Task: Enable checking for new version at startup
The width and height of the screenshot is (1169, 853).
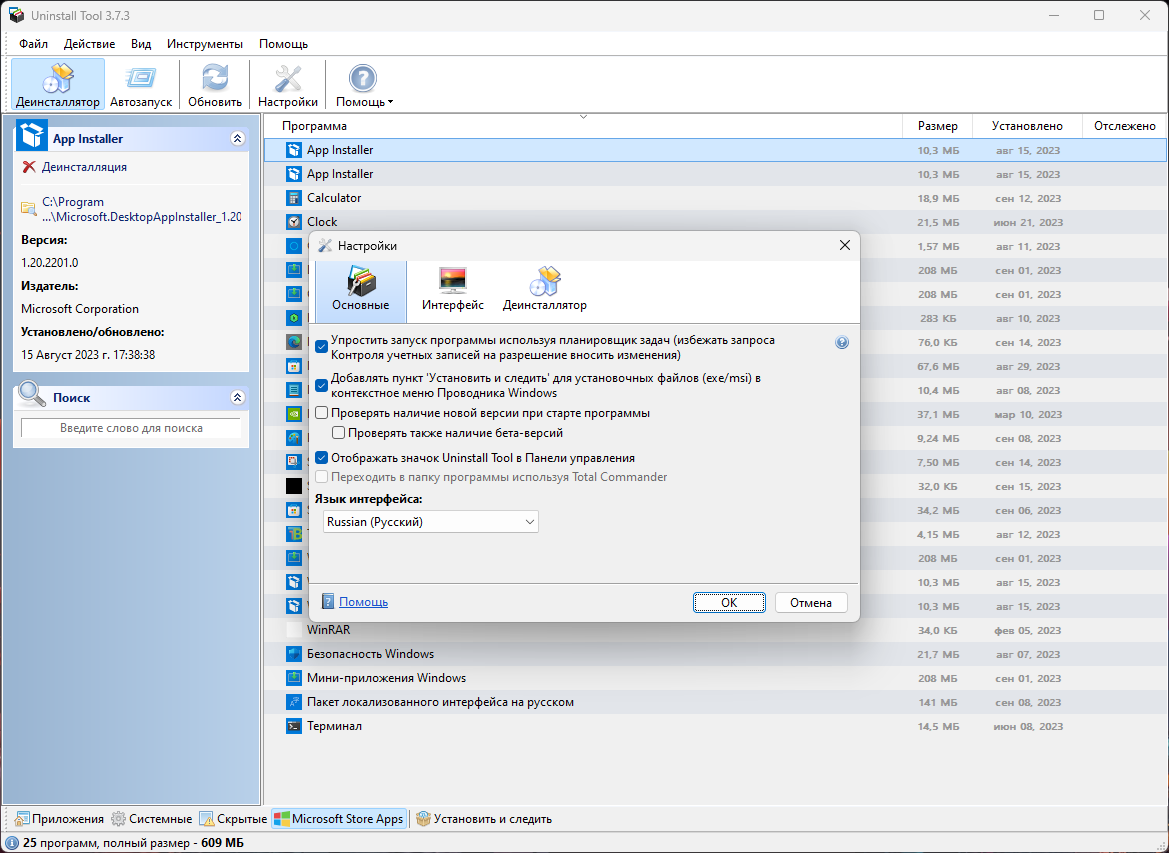Action: pyautogui.click(x=321, y=413)
